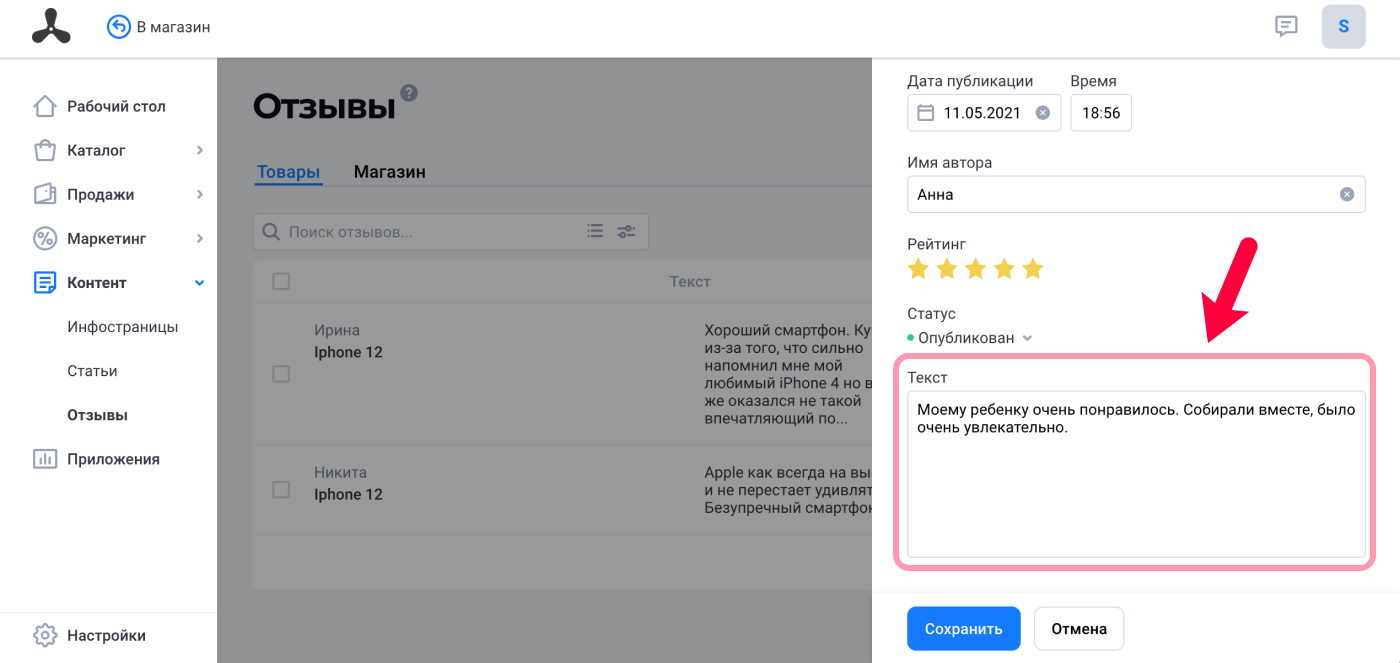
Task: Click the Сохранить button
Action: tap(964, 629)
